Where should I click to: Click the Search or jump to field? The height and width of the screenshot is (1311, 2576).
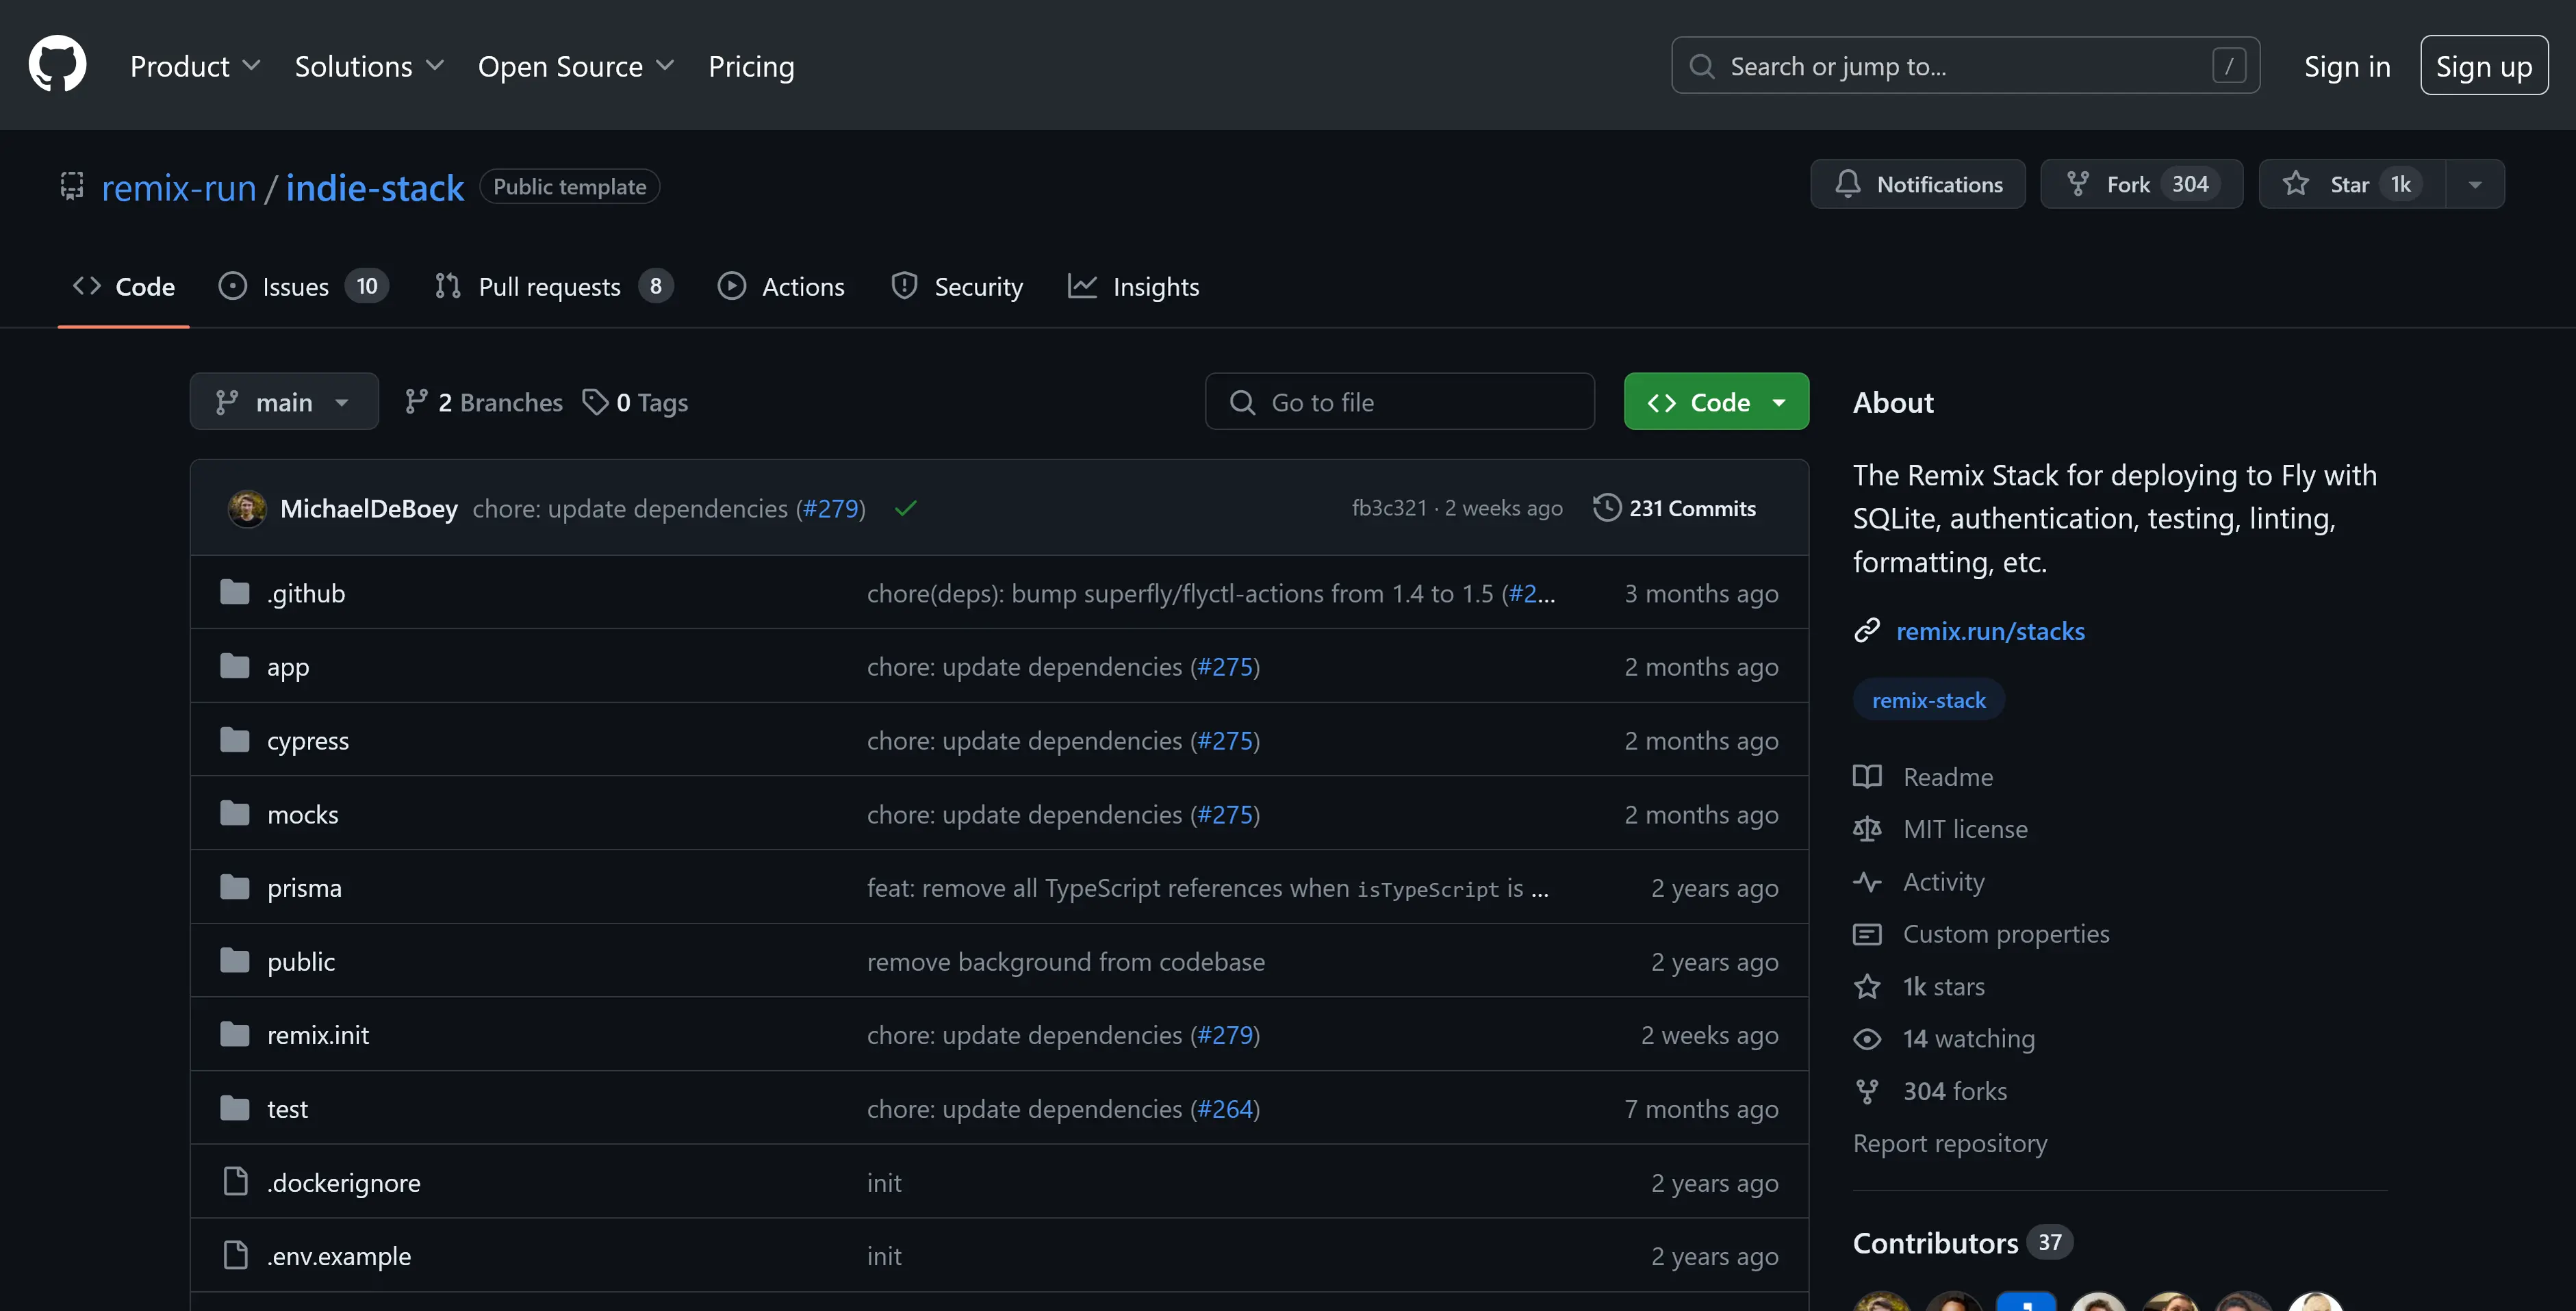(x=1965, y=66)
